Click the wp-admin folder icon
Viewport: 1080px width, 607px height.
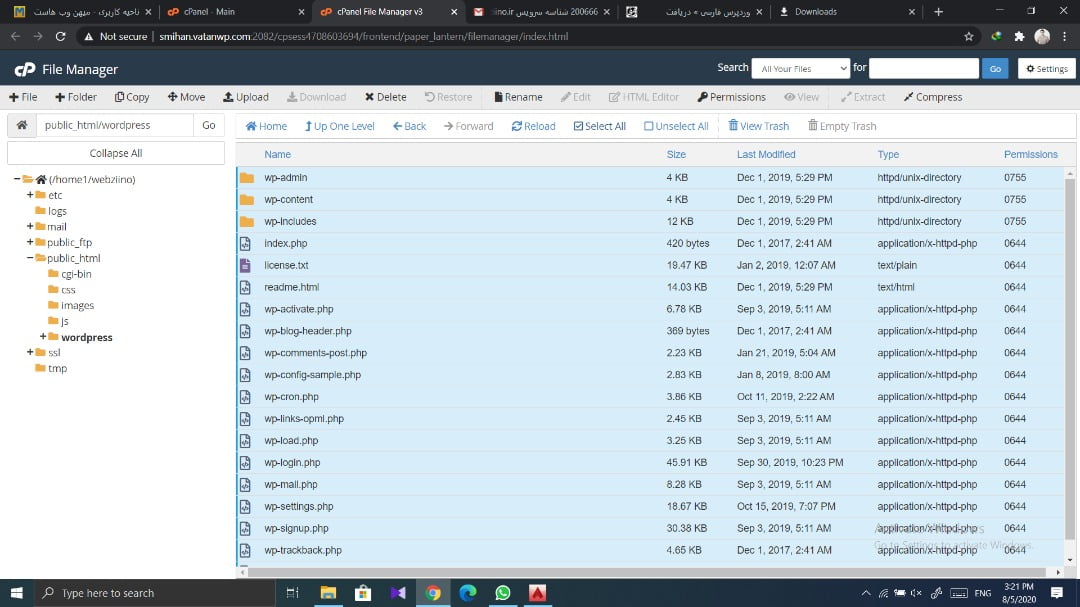tap(247, 178)
